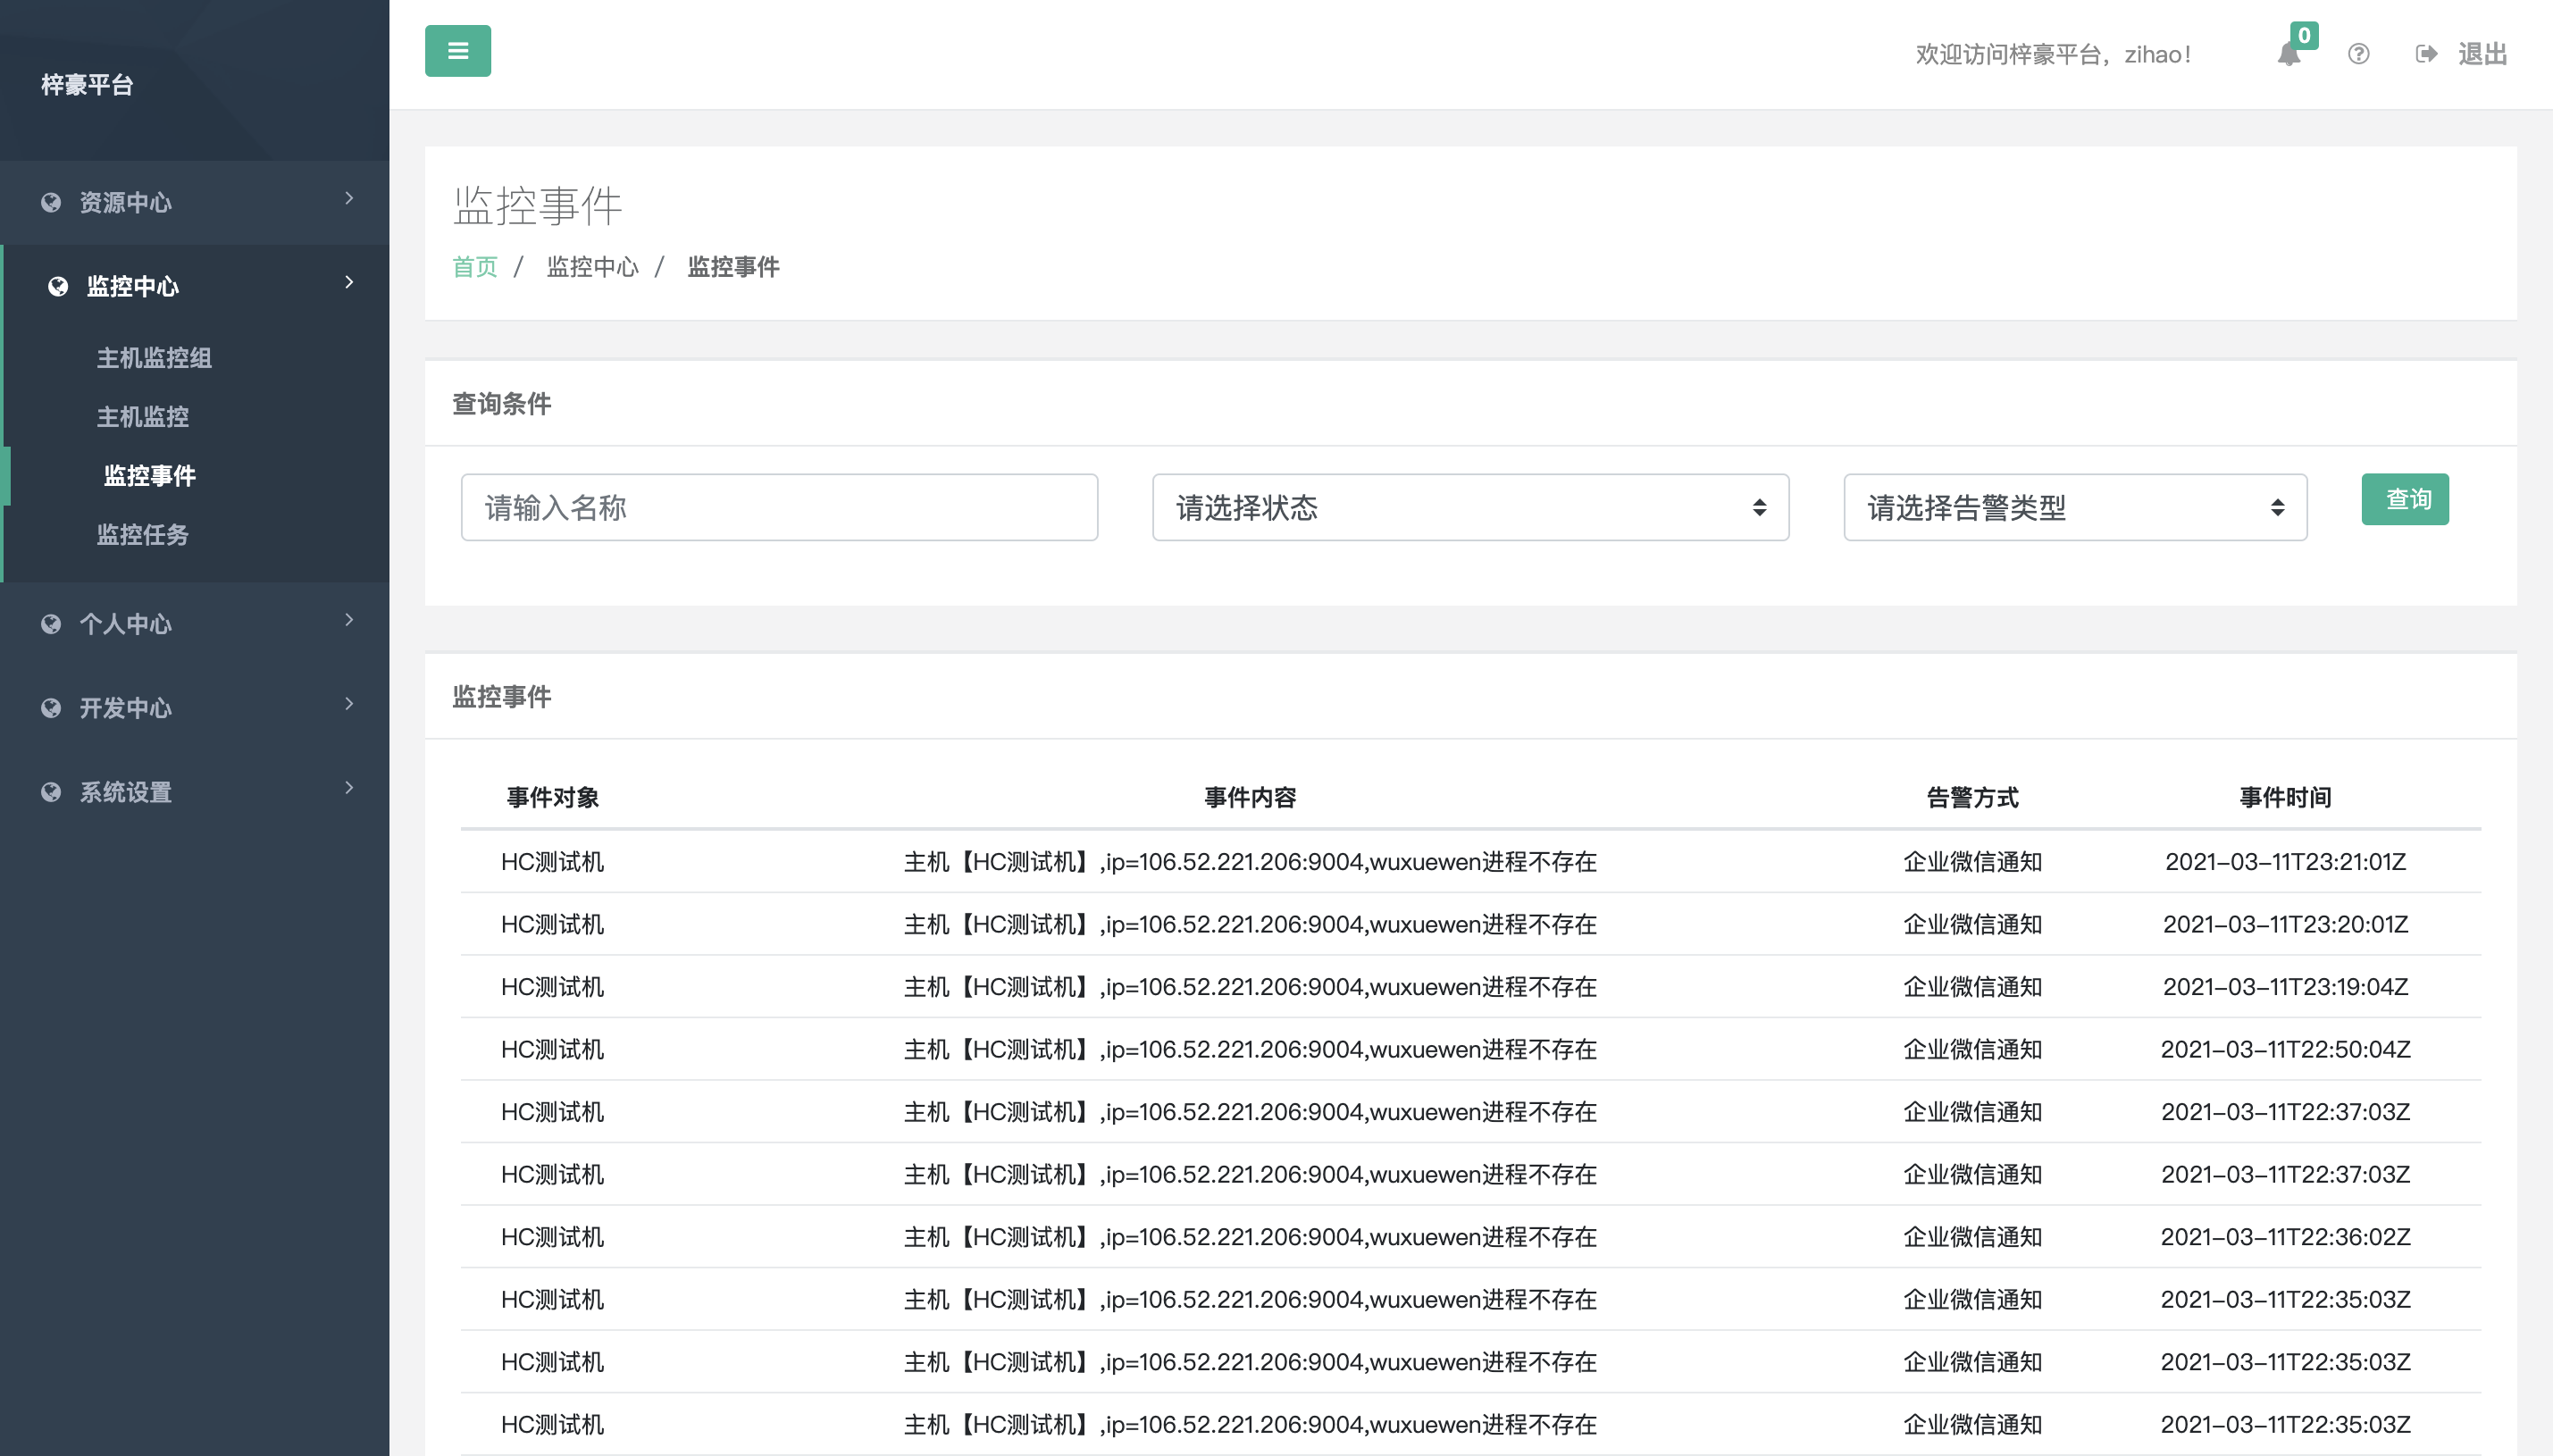Image resolution: width=2553 pixels, height=1456 pixels.
Task: Expand the 系统设置 chevron arrow
Action: (x=349, y=788)
